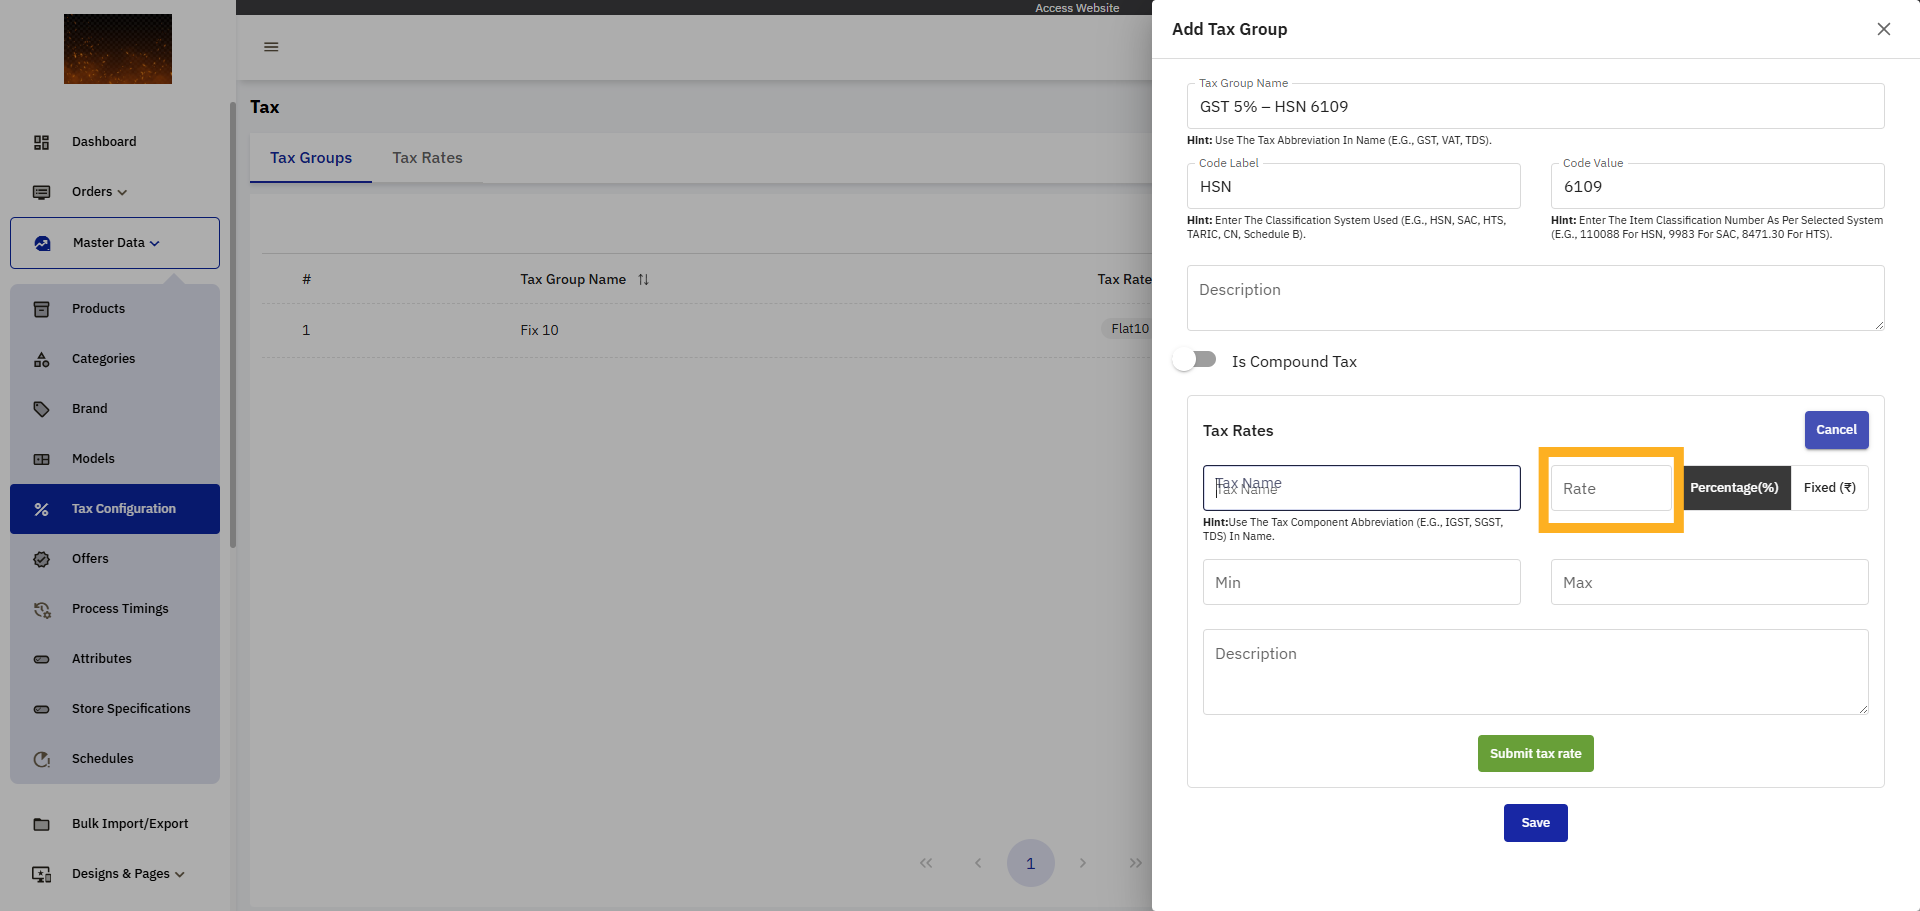Switch to the Tax Rates tab
1920x911 pixels.
pyautogui.click(x=427, y=158)
